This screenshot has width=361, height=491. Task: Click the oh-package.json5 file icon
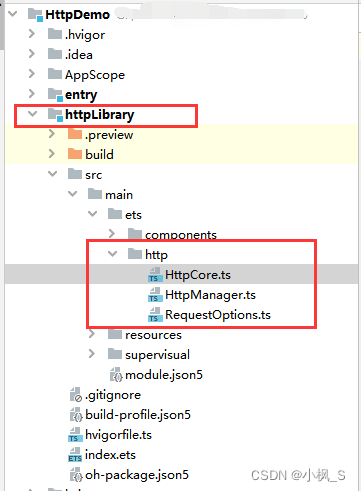[76, 475]
